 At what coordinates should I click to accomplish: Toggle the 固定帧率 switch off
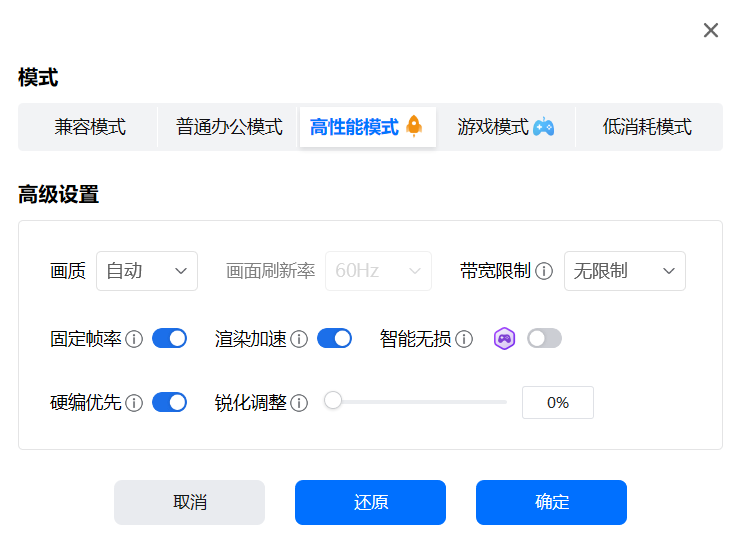click(x=170, y=338)
